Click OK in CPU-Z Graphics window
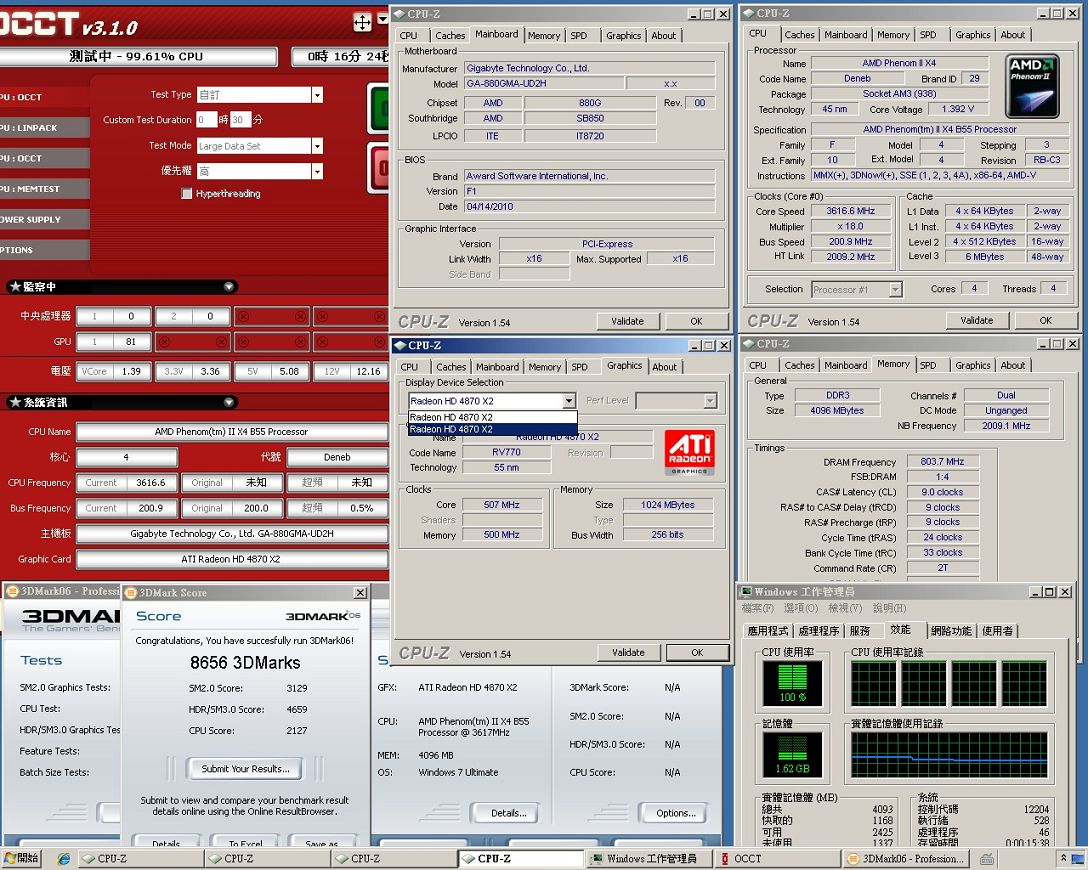This screenshot has width=1088, height=870. (x=697, y=653)
